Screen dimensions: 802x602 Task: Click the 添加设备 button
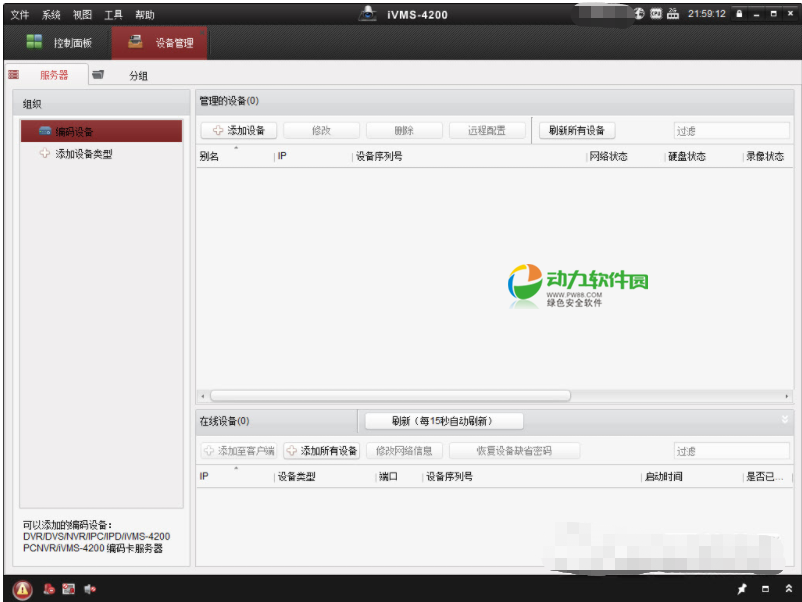[x=238, y=131]
